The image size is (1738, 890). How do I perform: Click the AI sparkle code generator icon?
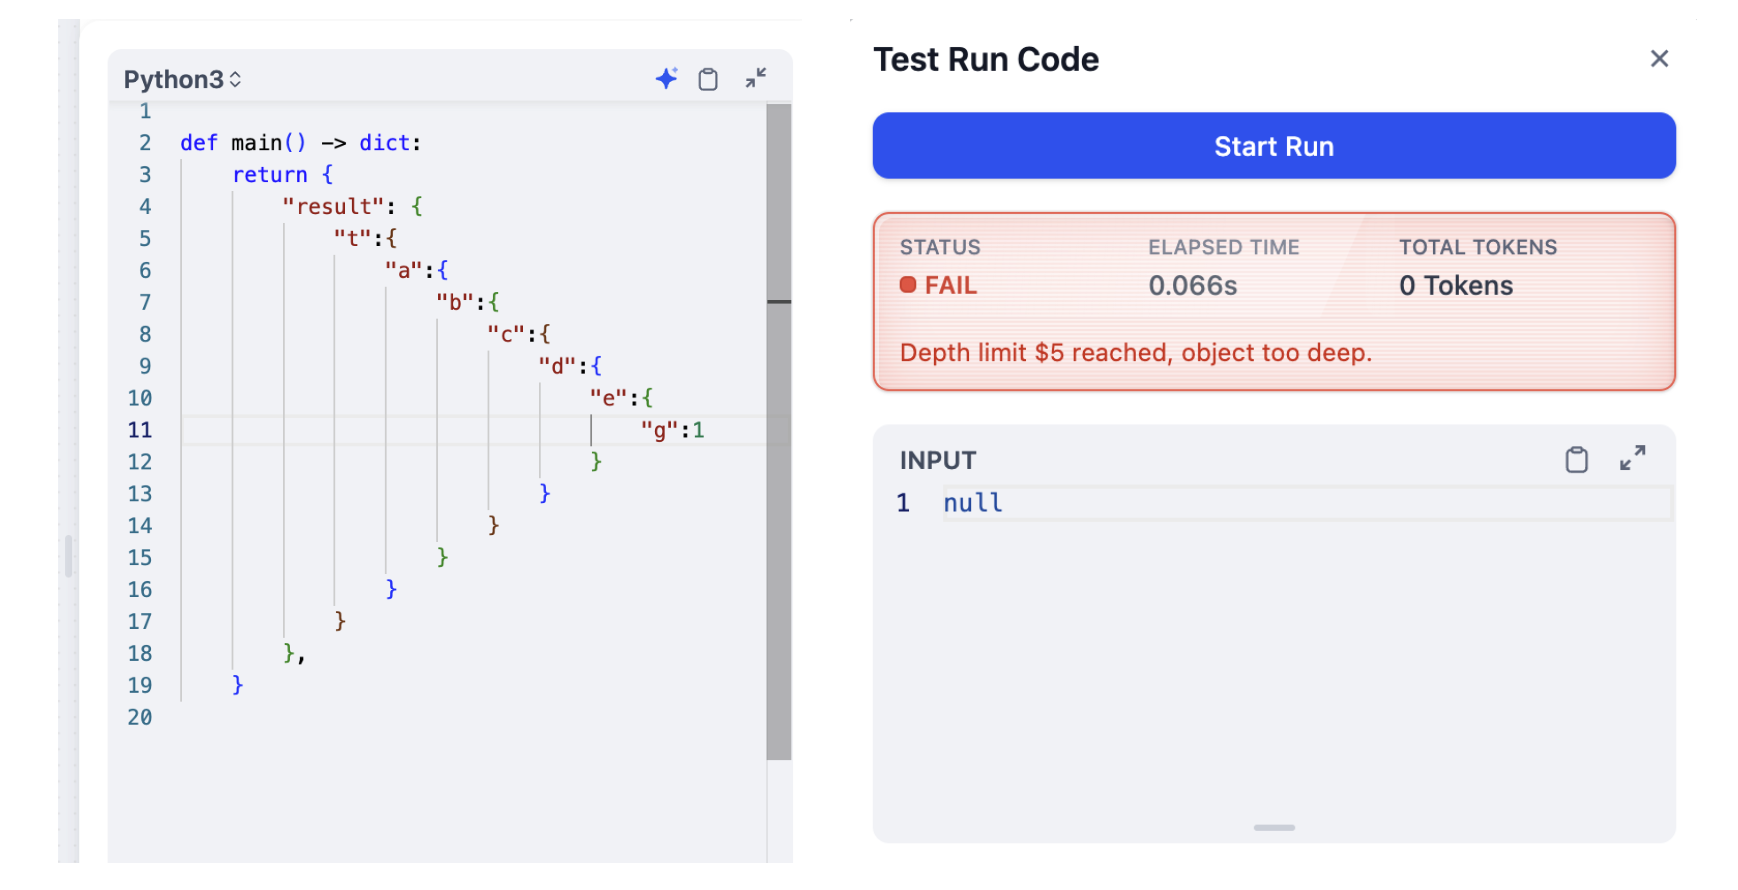666,79
